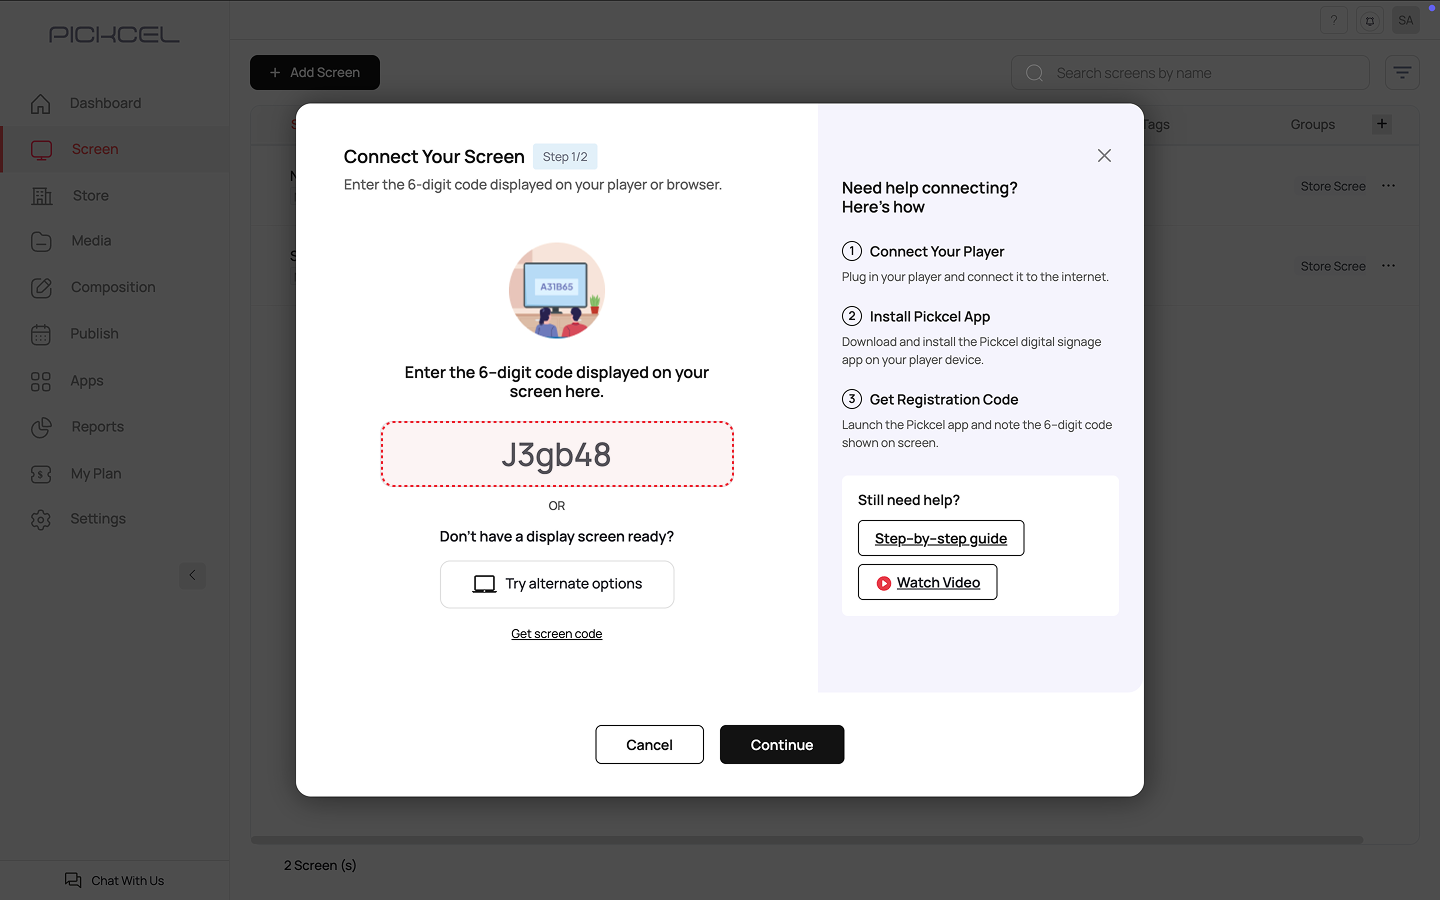The height and width of the screenshot is (900, 1440).
Task: Select Screen in the sidebar menu
Action: pyautogui.click(x=95, y=149)
